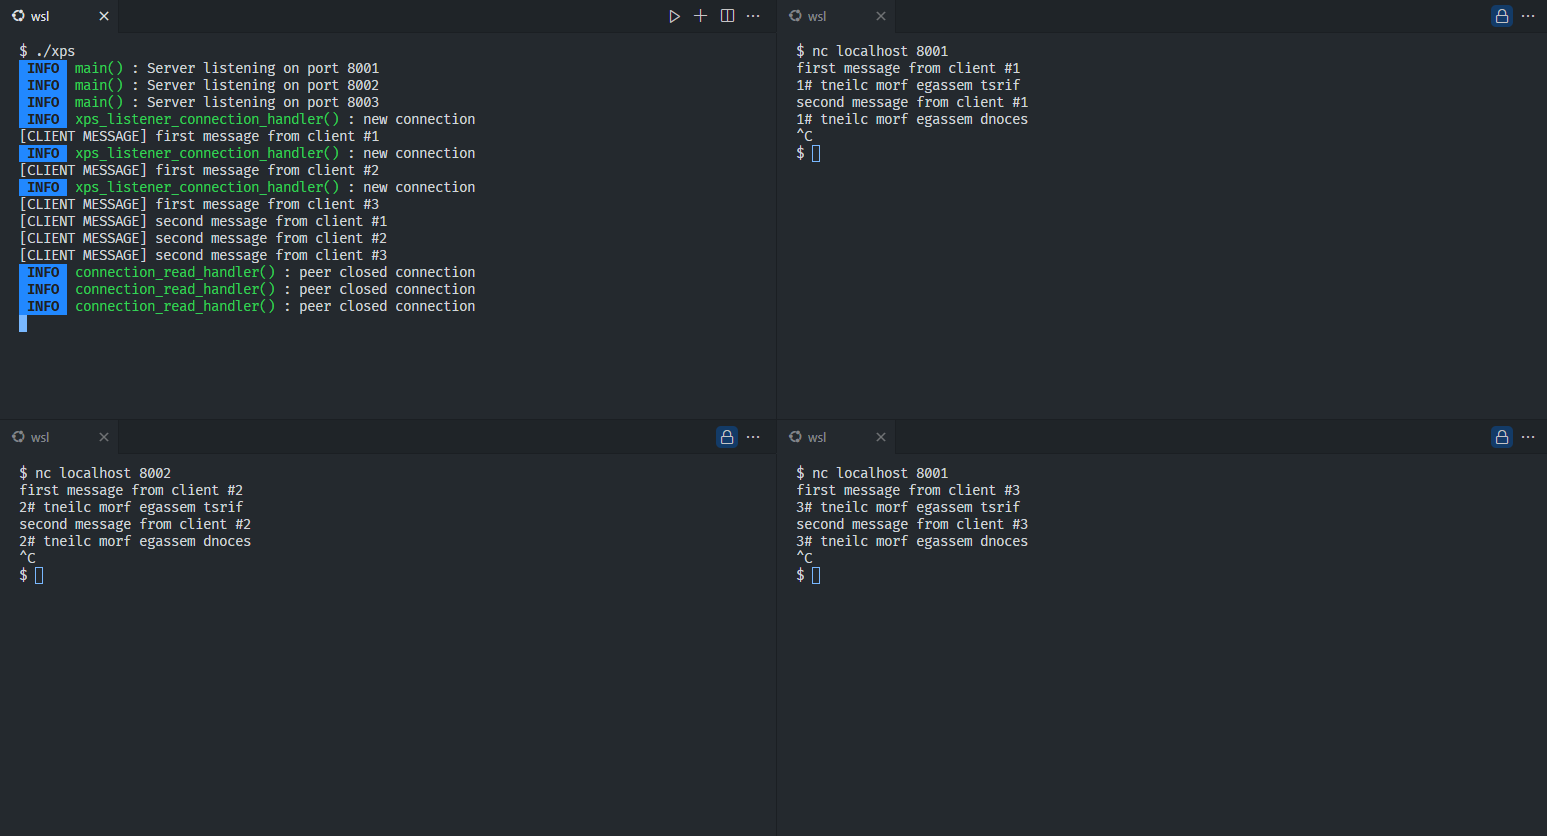Close the top-right wsl tab for client #1
Viewport: 1547px width, 836px height.
tap(881, 16)
